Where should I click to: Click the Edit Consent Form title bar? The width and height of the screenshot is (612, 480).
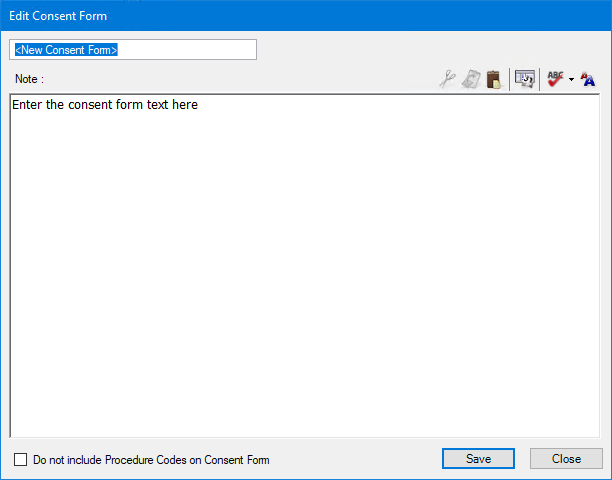tap(300, 15)
